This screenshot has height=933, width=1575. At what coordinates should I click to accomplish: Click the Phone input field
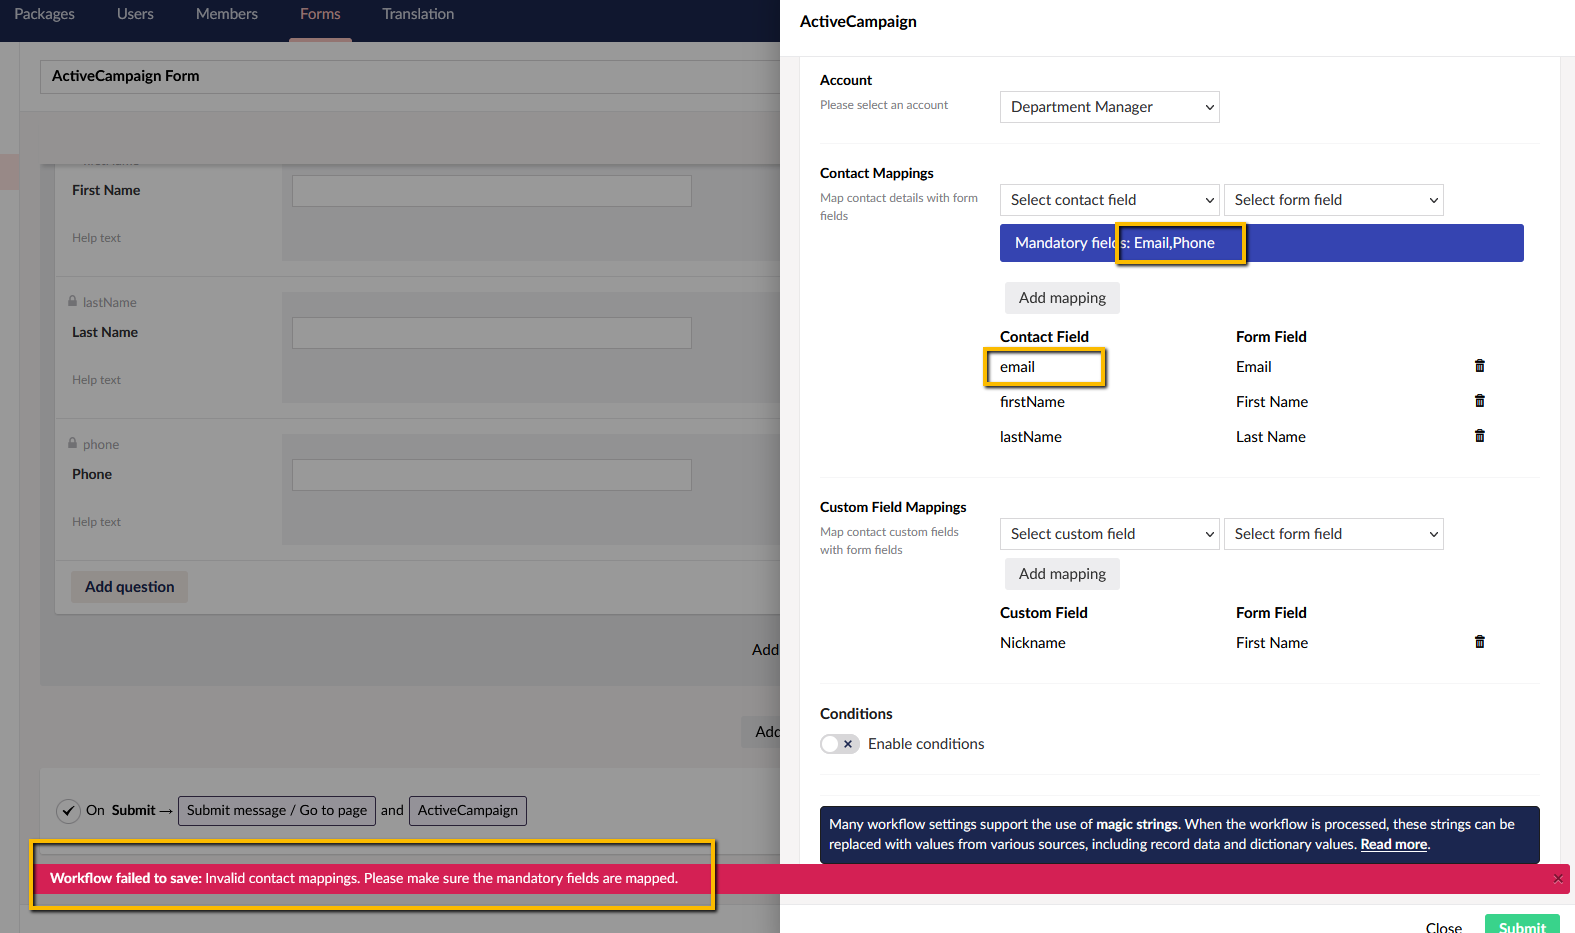tap(492, 475)
